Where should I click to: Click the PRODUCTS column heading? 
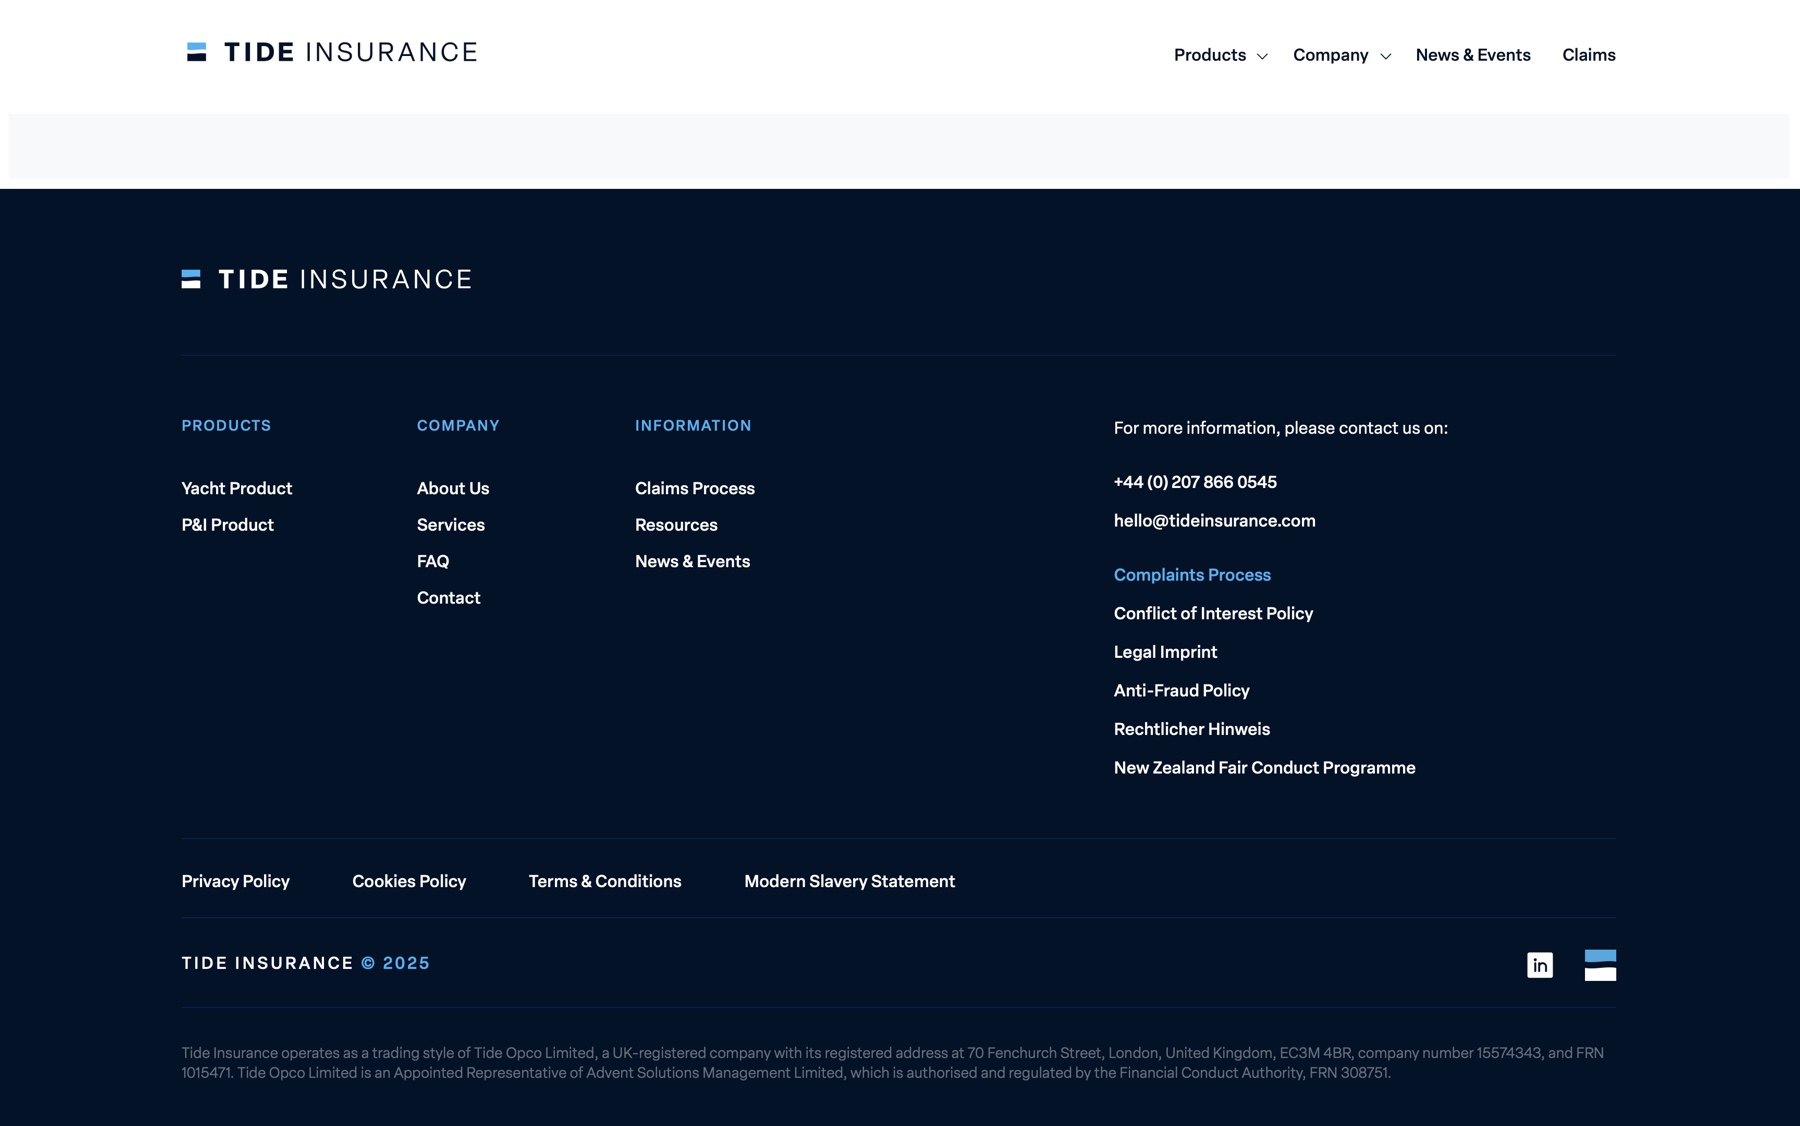(x=226, y=426)
